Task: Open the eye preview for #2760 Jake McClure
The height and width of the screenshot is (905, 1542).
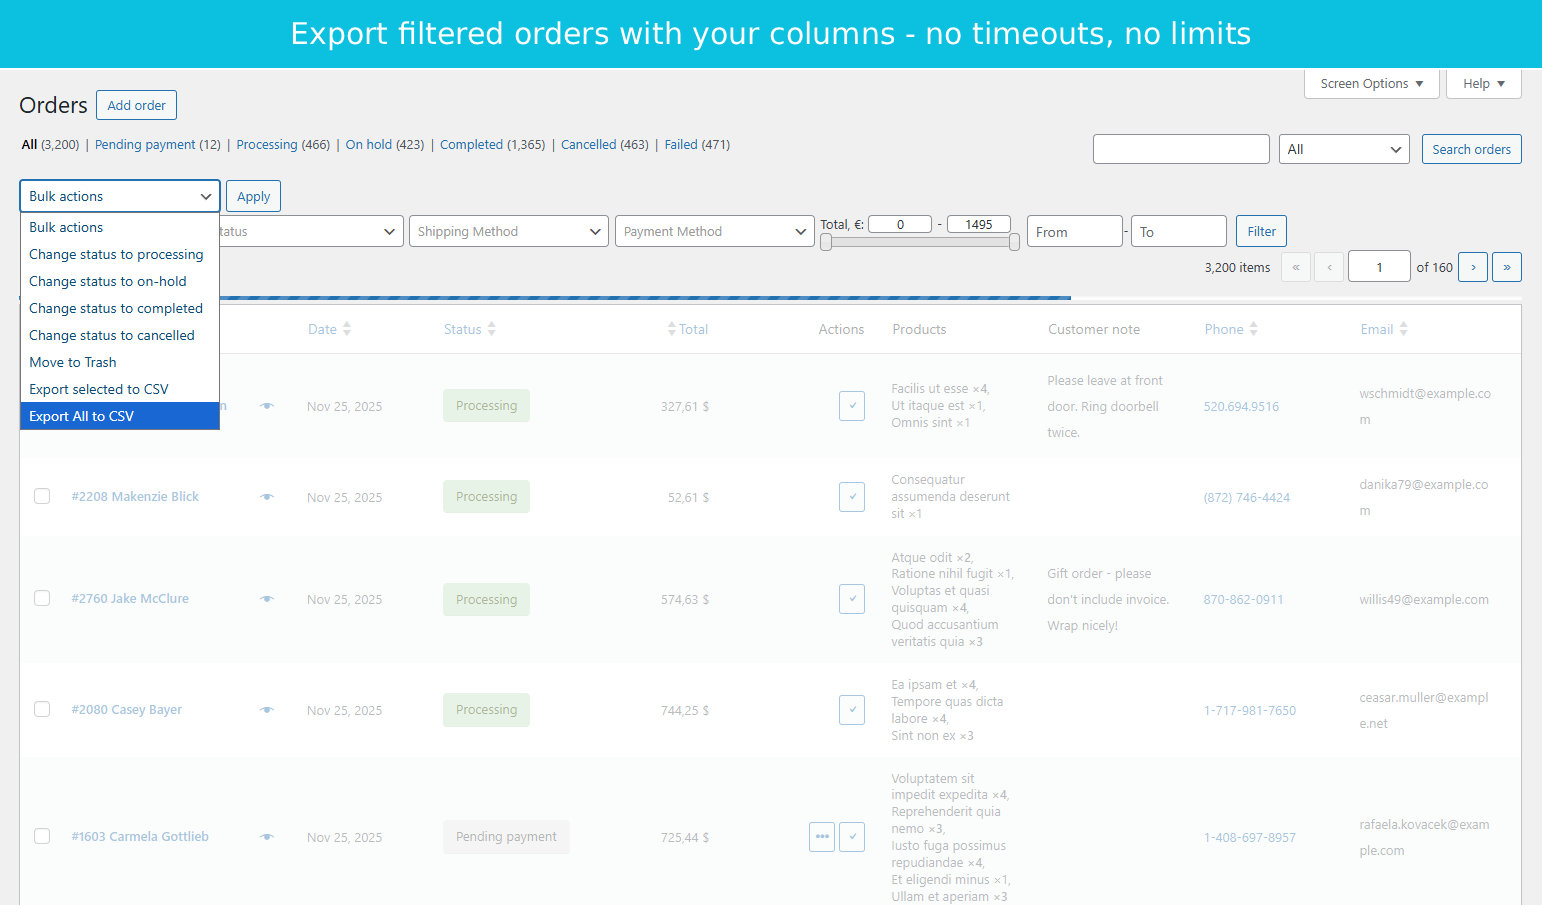Action: coord(266,598)
